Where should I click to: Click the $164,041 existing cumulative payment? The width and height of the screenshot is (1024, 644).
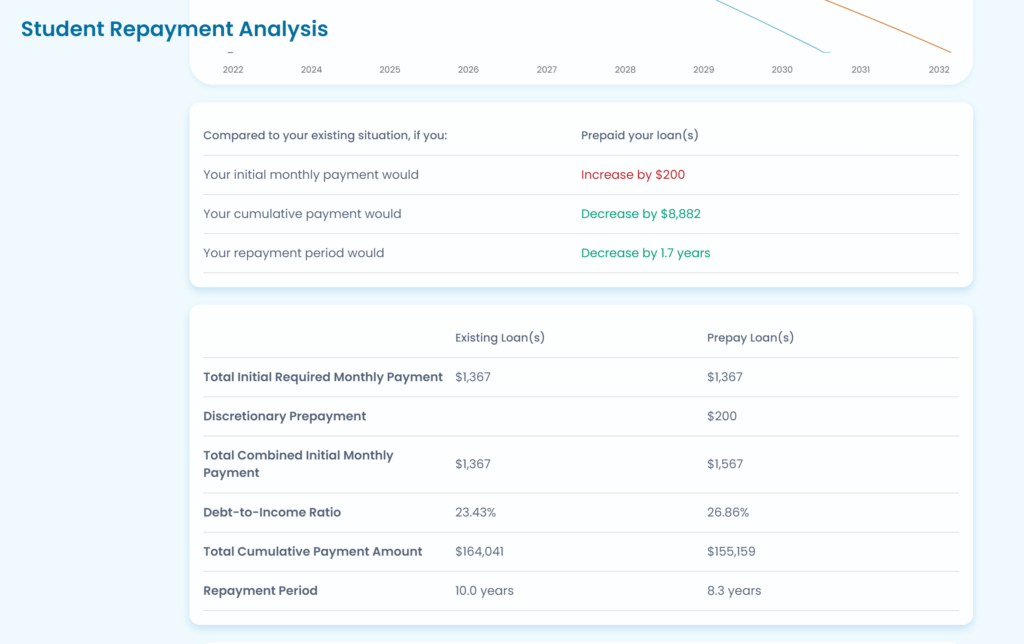coord(480,551)
